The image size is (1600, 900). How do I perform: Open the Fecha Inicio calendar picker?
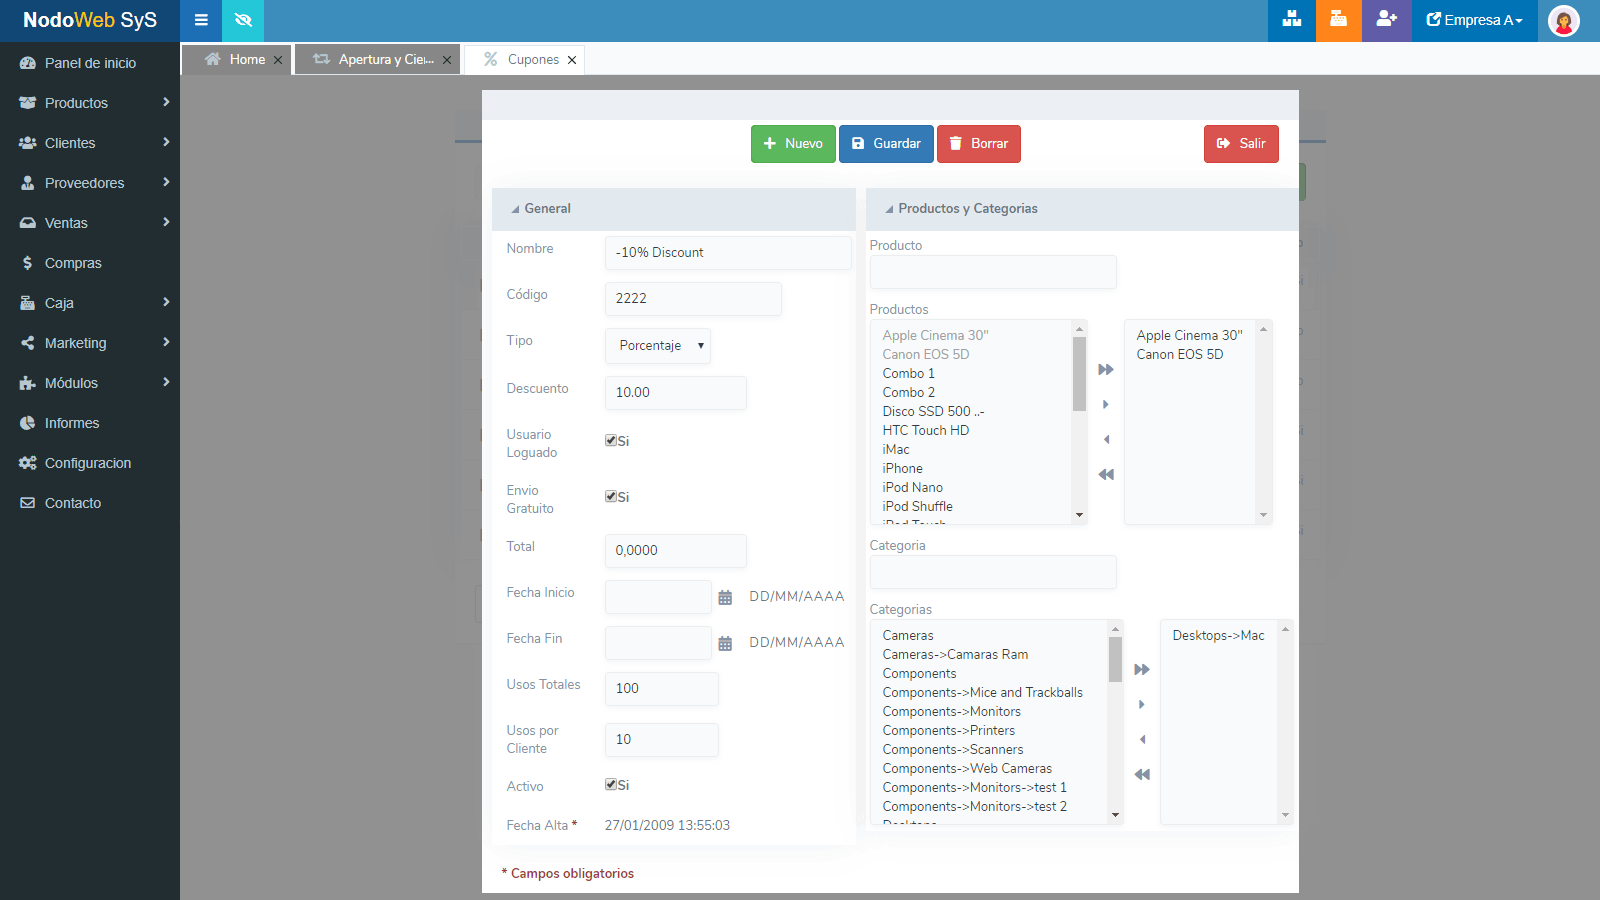725,597
